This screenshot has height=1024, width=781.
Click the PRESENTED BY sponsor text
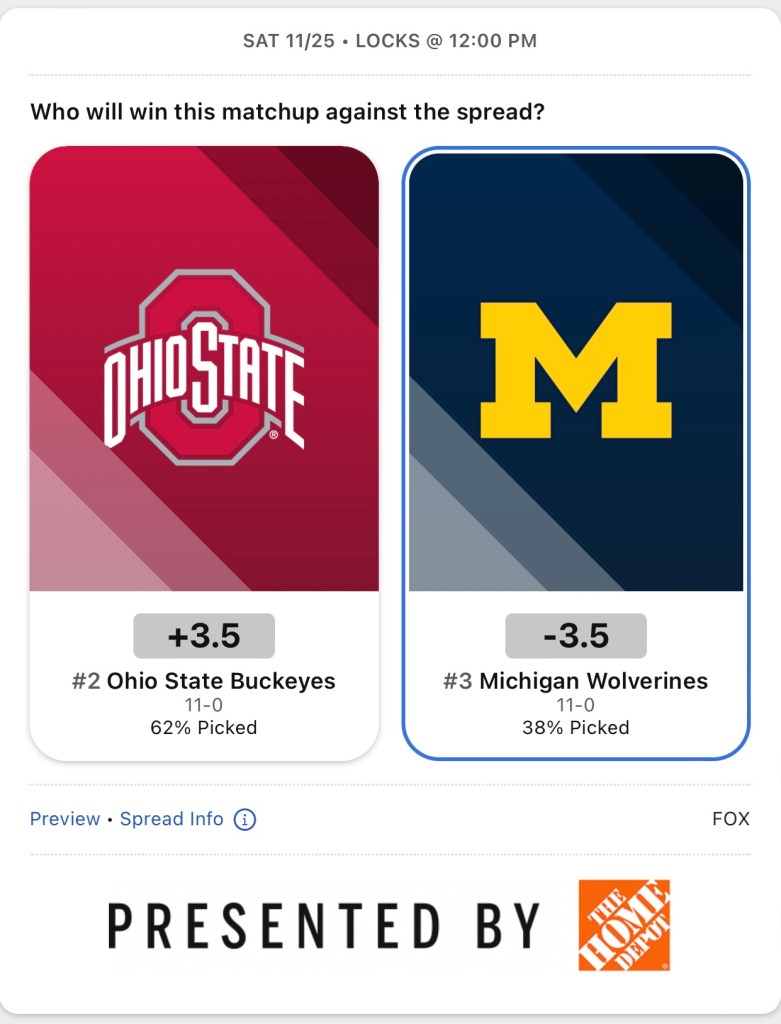pyautogui.click(x=324, y=925)
